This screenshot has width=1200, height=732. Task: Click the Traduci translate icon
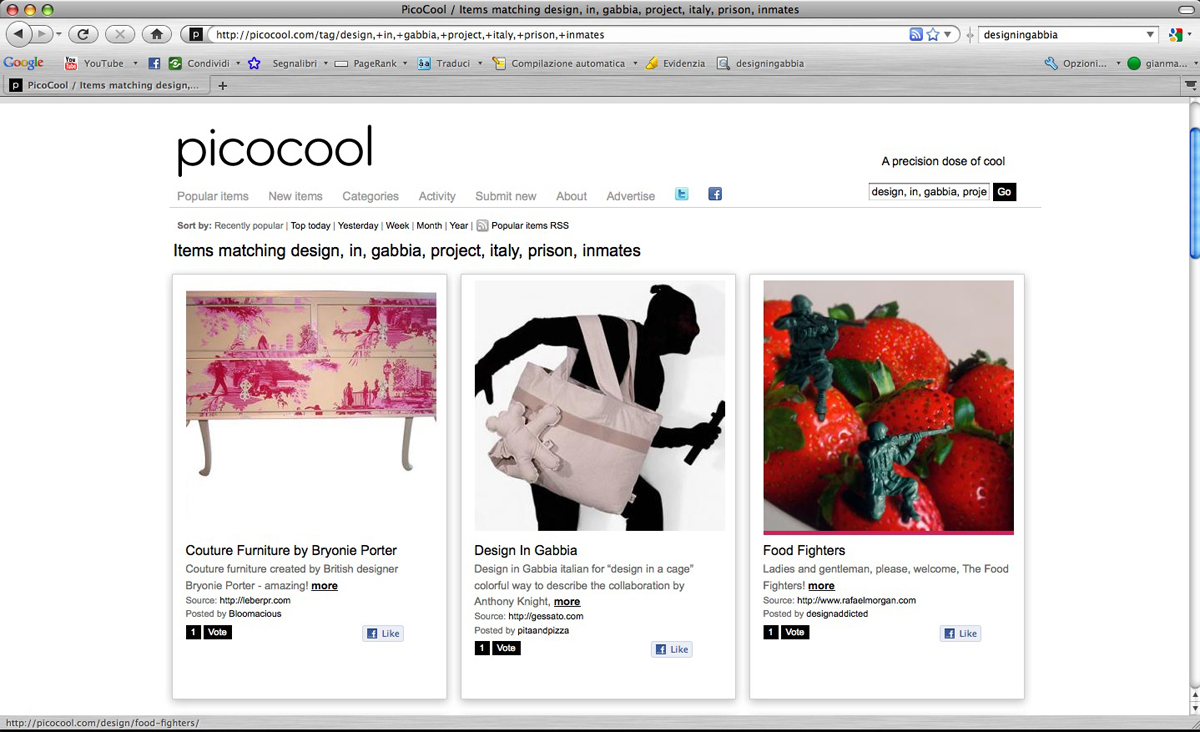pos(424,63)
